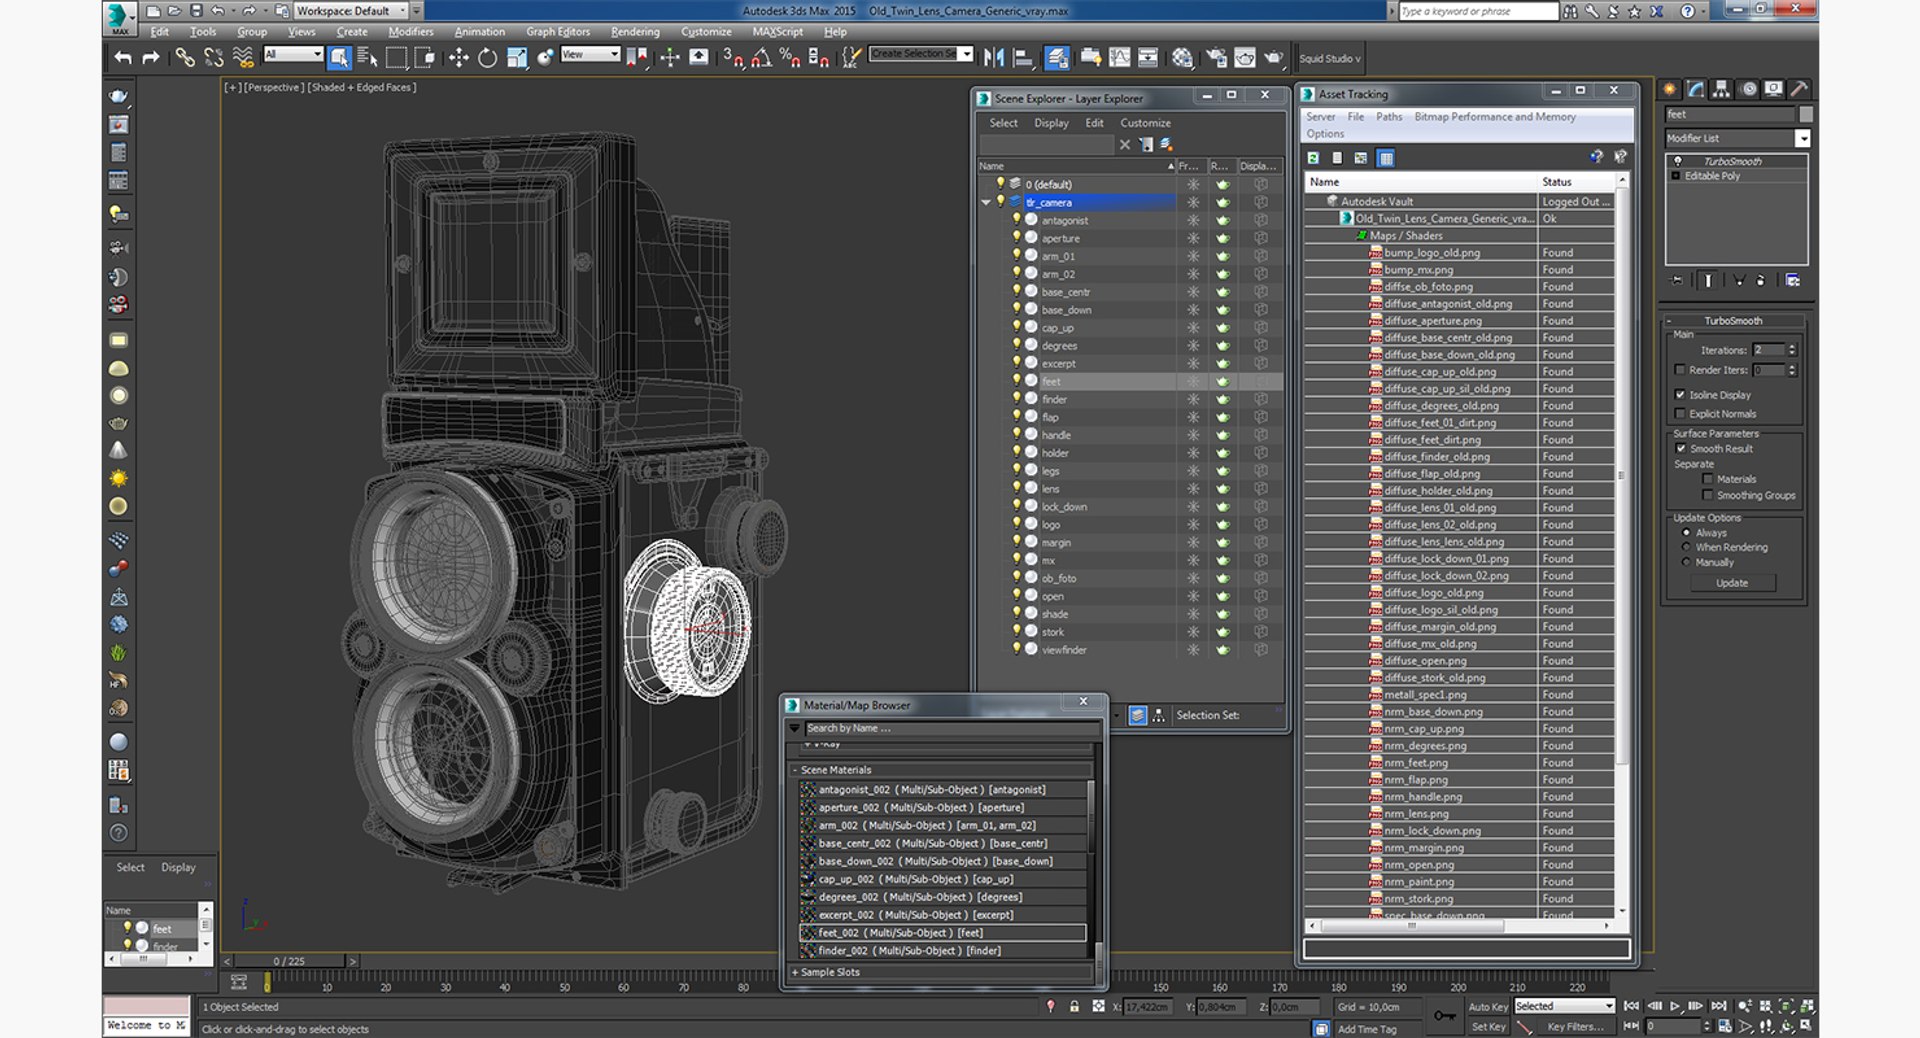Open the selection filter All dropdown
1920x1038 pixels.
(x=293, y=54)
